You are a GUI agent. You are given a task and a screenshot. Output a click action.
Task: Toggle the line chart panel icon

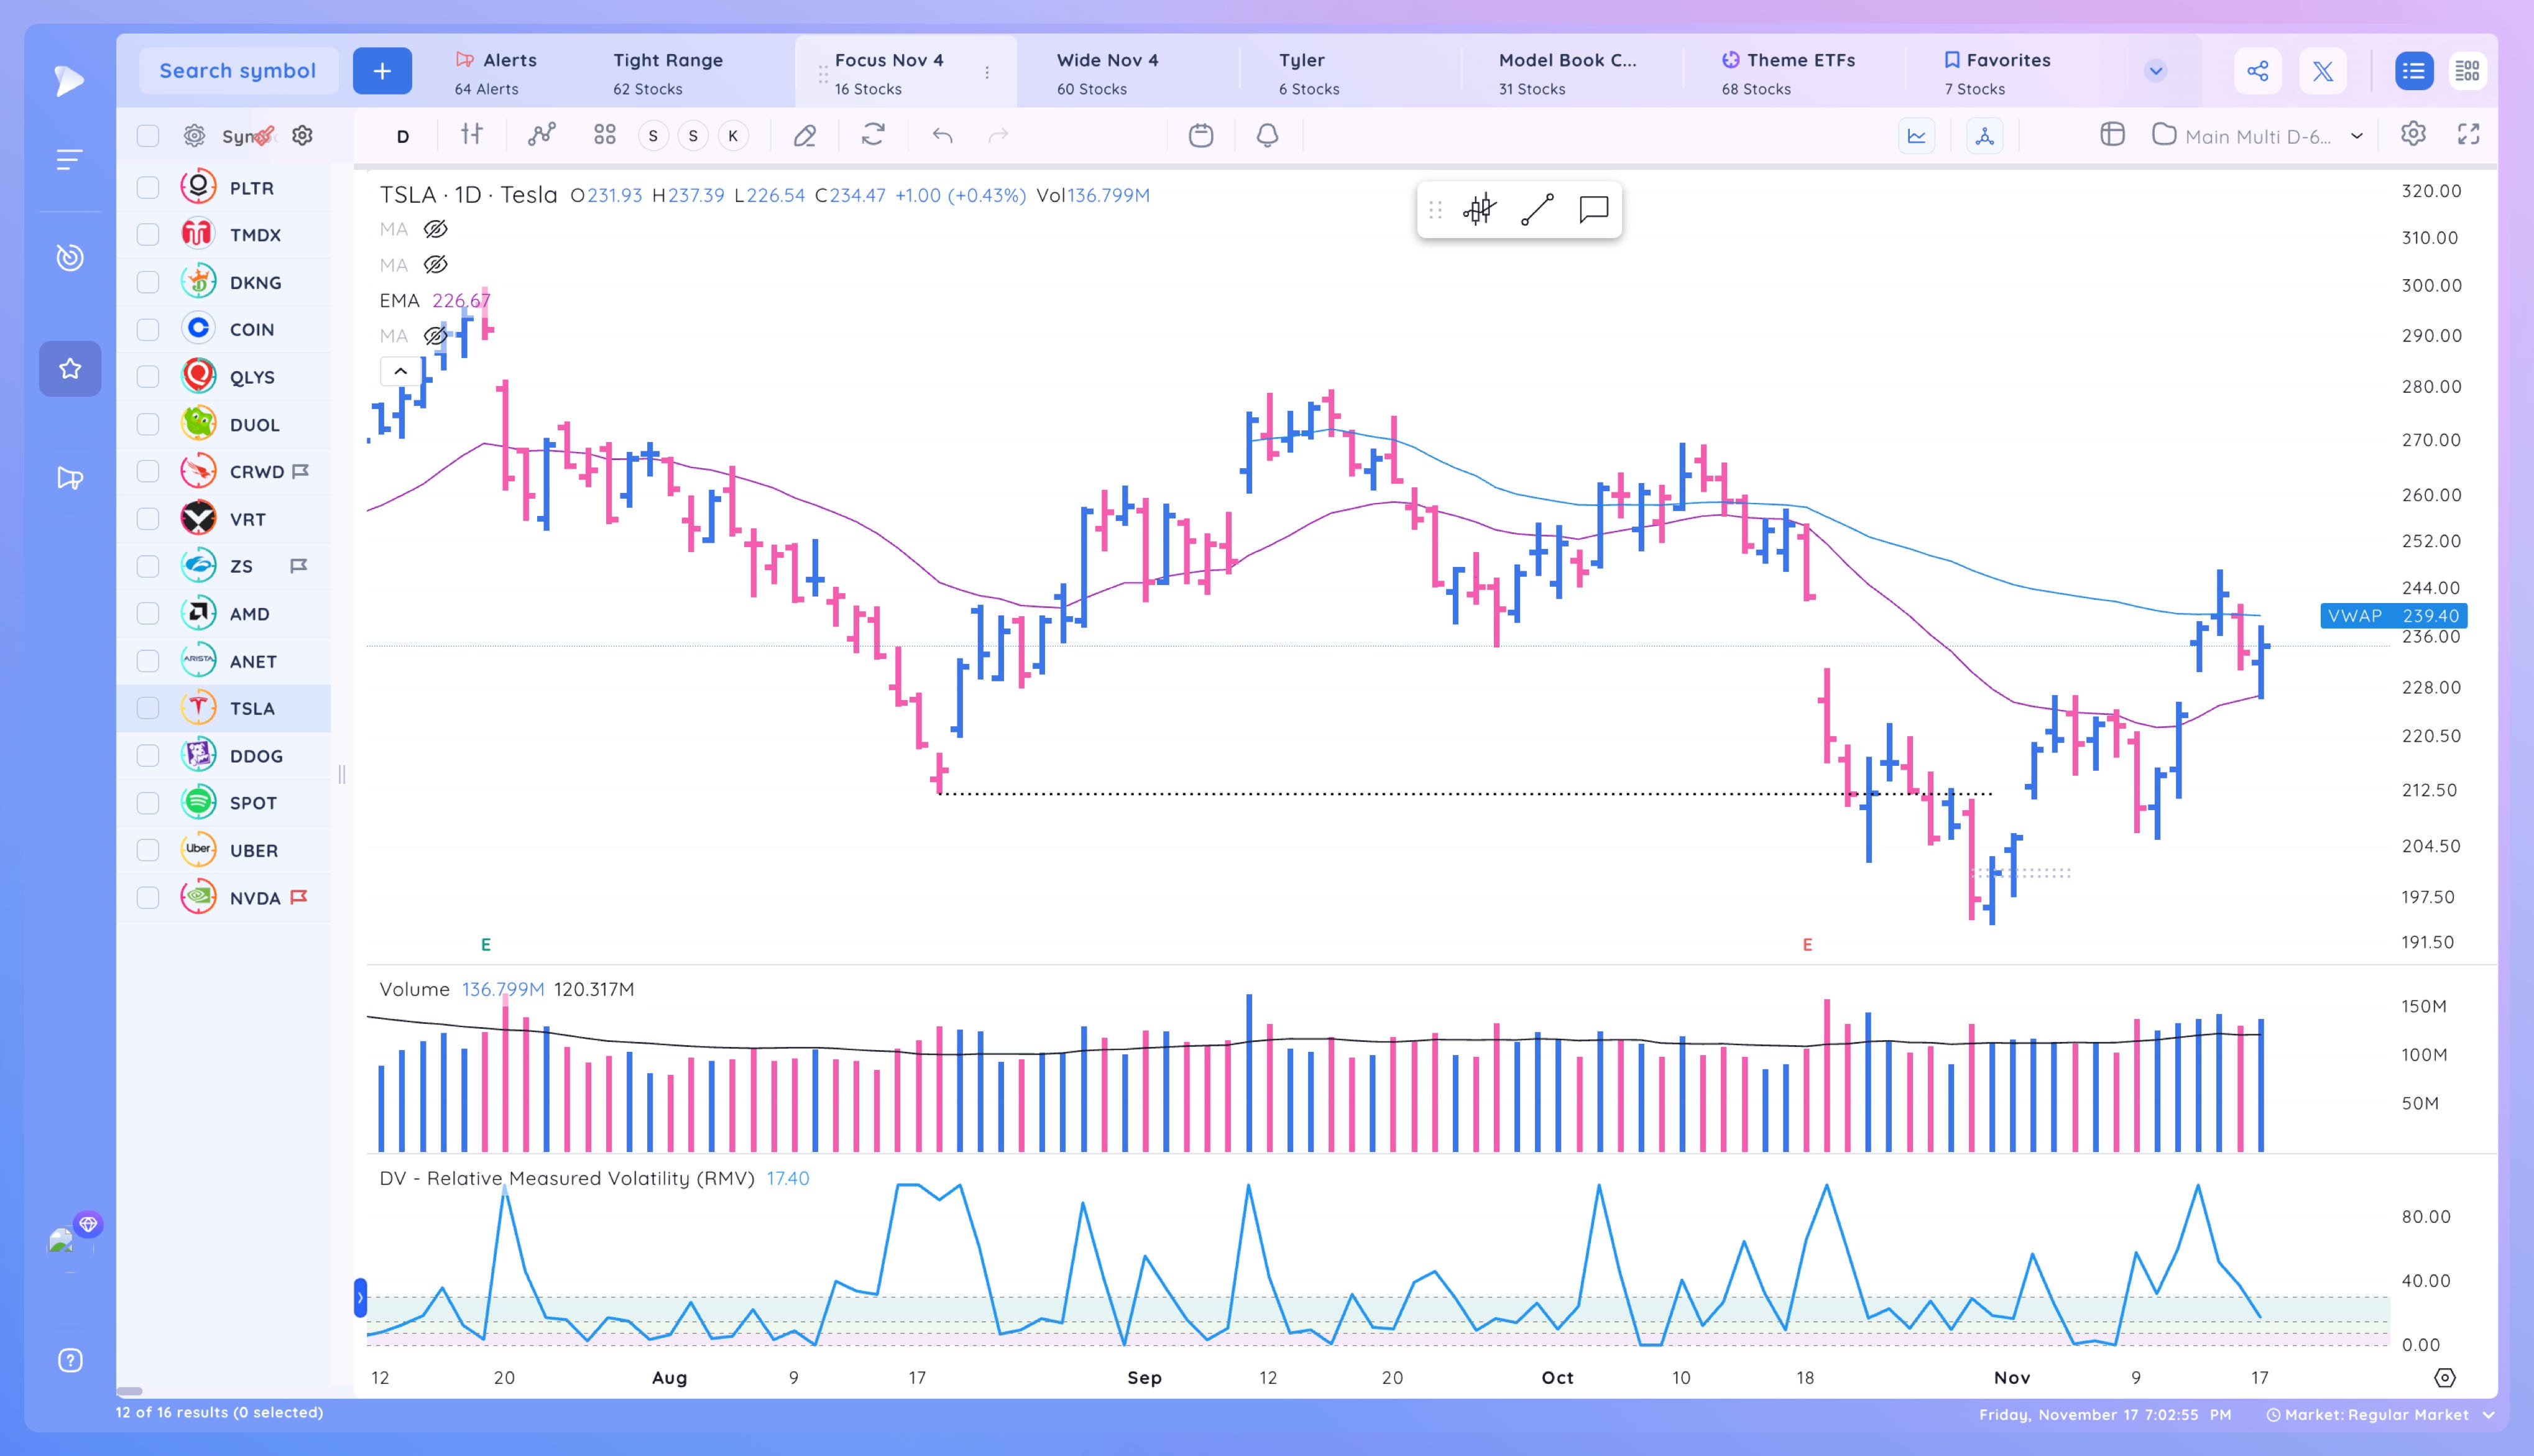coord(1917,136)
